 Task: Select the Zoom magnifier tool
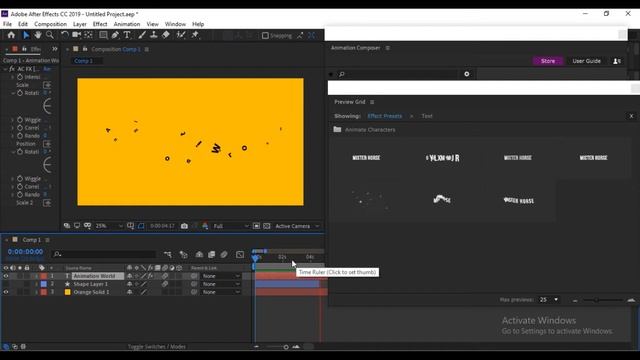(x=50, y=35)
